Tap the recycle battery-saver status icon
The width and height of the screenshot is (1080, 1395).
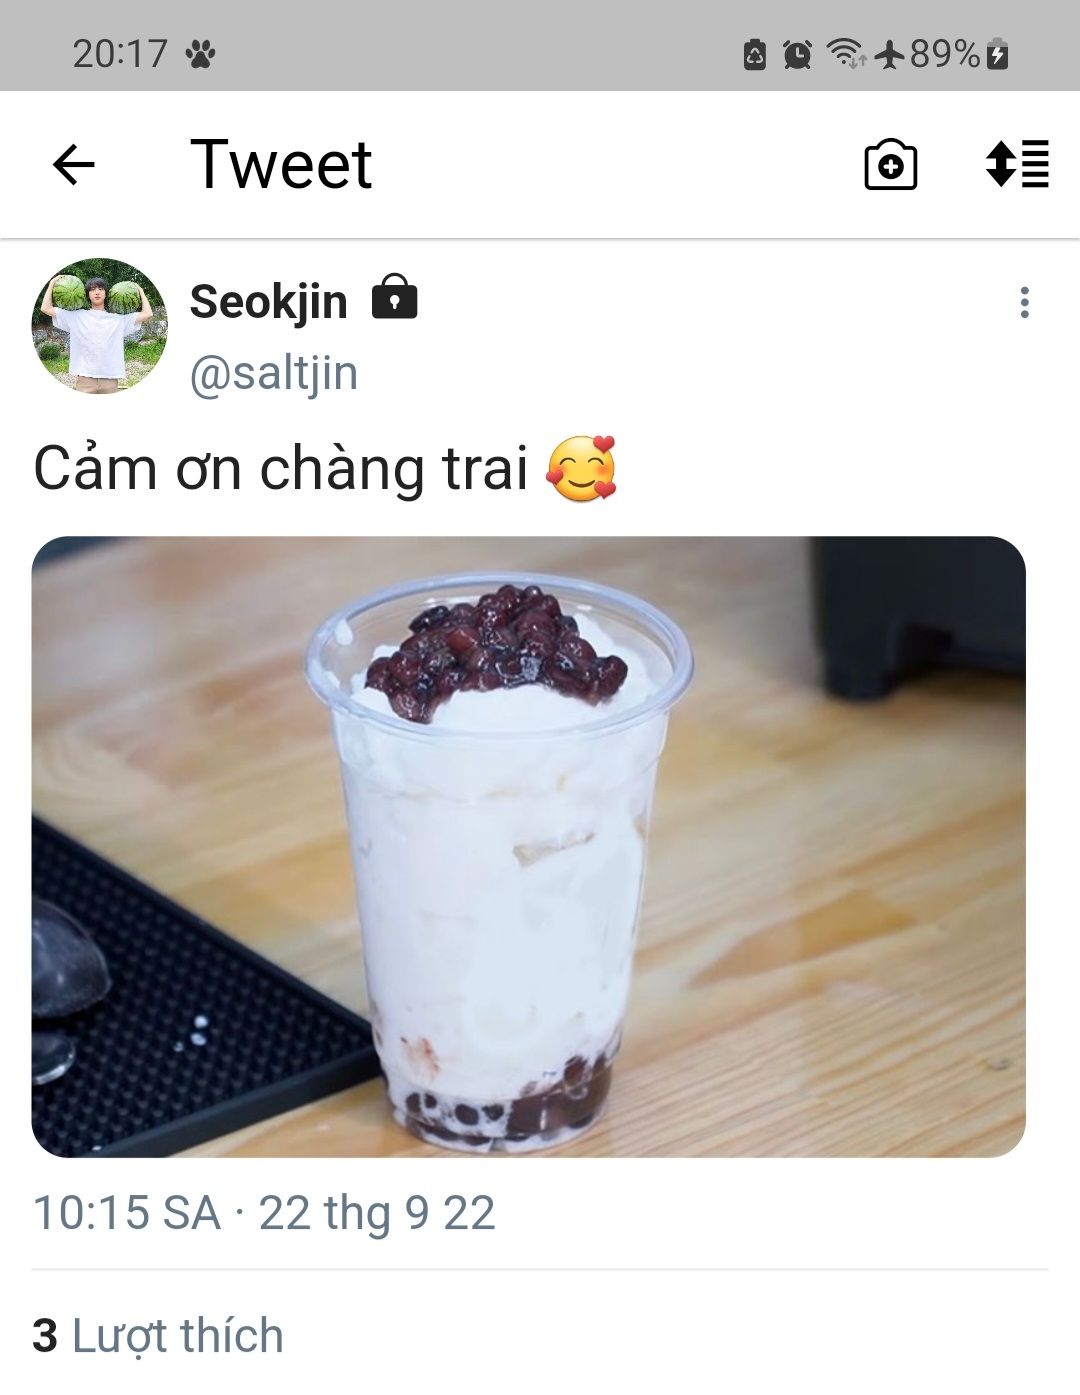pos(755,54)
